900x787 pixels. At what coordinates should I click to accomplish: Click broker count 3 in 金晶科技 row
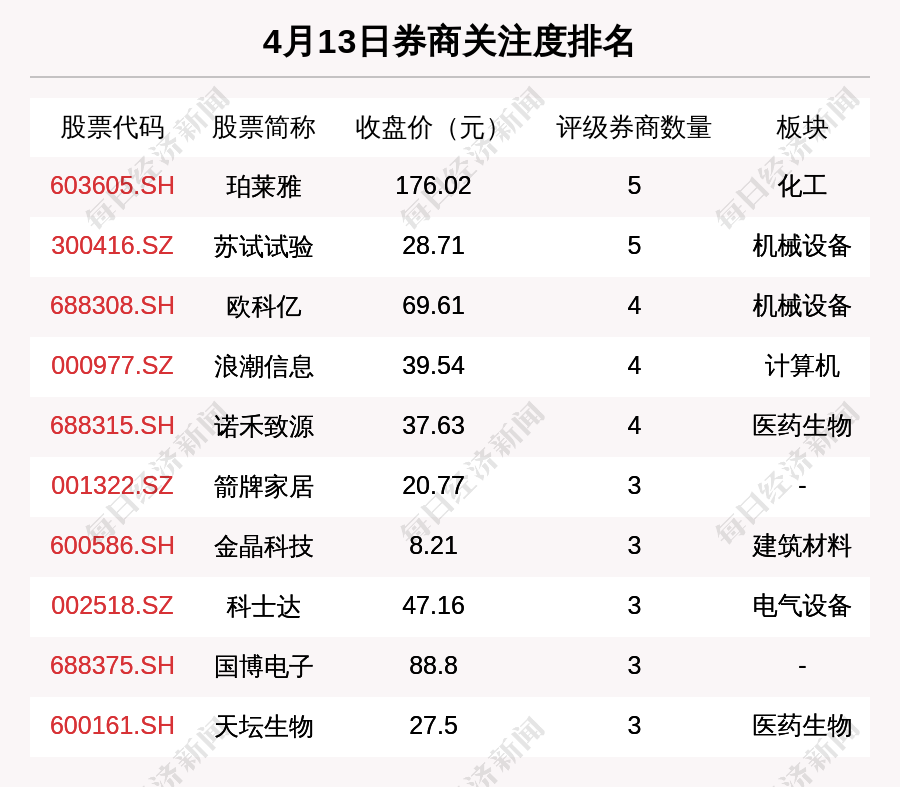pyautogui.click(x=634, y=545)
